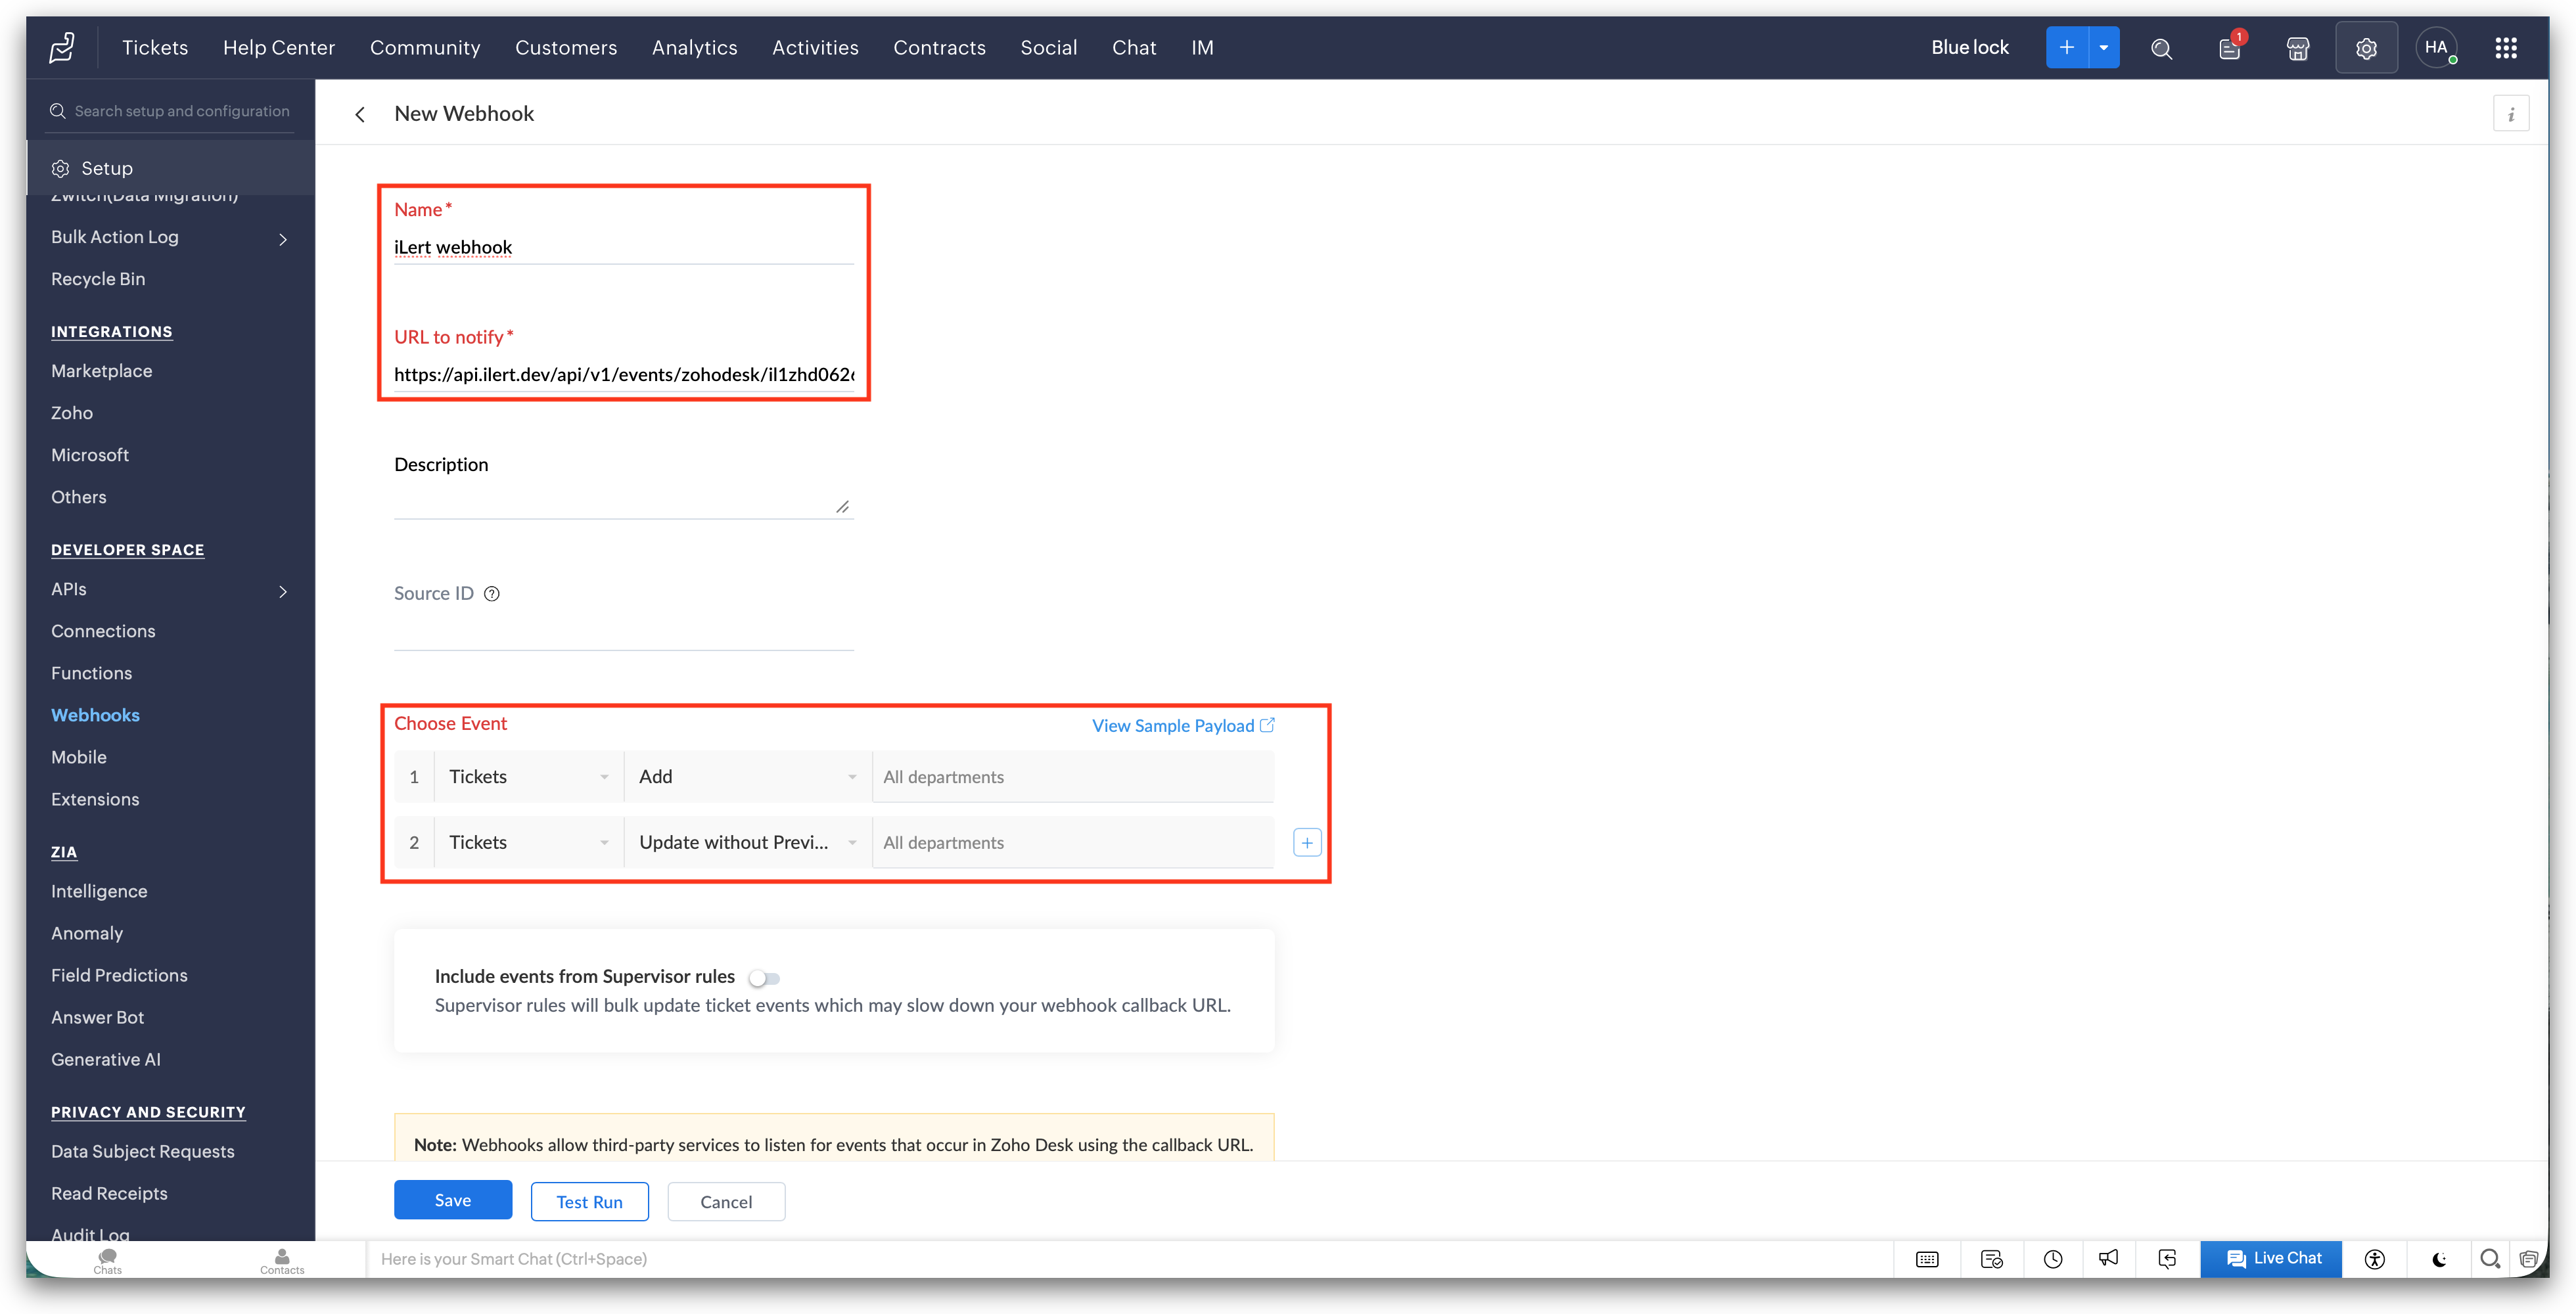The height and width of the screenshot is (1314, 2576).
Task: Expand the Bulk Action Log submenu
Action: (x=283, y=239)
